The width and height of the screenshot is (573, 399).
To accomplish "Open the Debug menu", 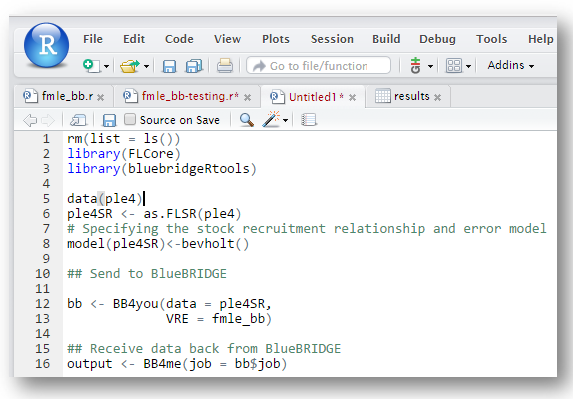I will (437, 39).
